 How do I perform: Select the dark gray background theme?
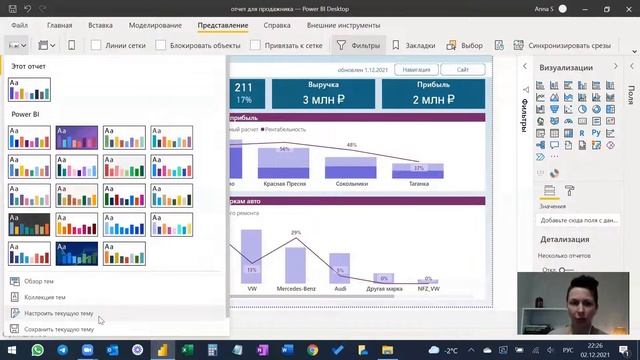click(29, 224)
